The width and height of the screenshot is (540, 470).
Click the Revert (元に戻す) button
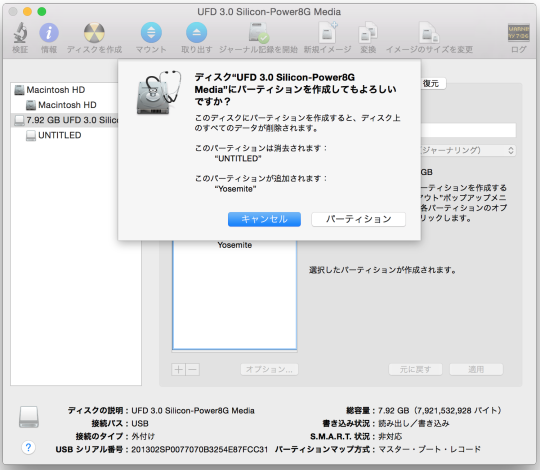[415, 369]
